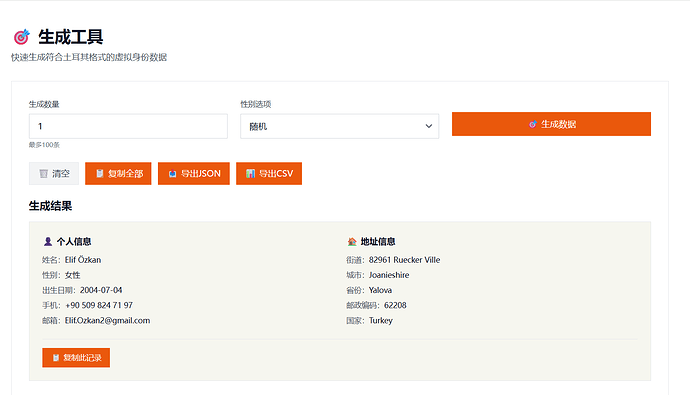Open the 性别选项 dropdown showing 随机
690x395 pixels.
[339, 126]
